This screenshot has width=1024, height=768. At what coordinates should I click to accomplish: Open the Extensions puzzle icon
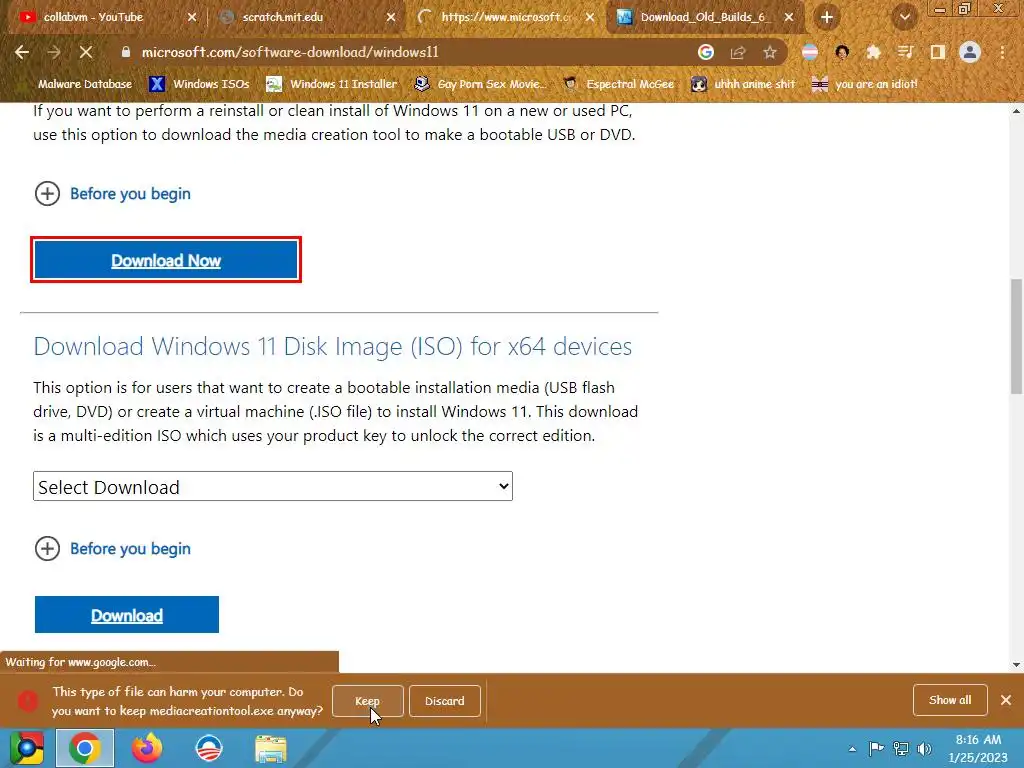pos(873,52)
